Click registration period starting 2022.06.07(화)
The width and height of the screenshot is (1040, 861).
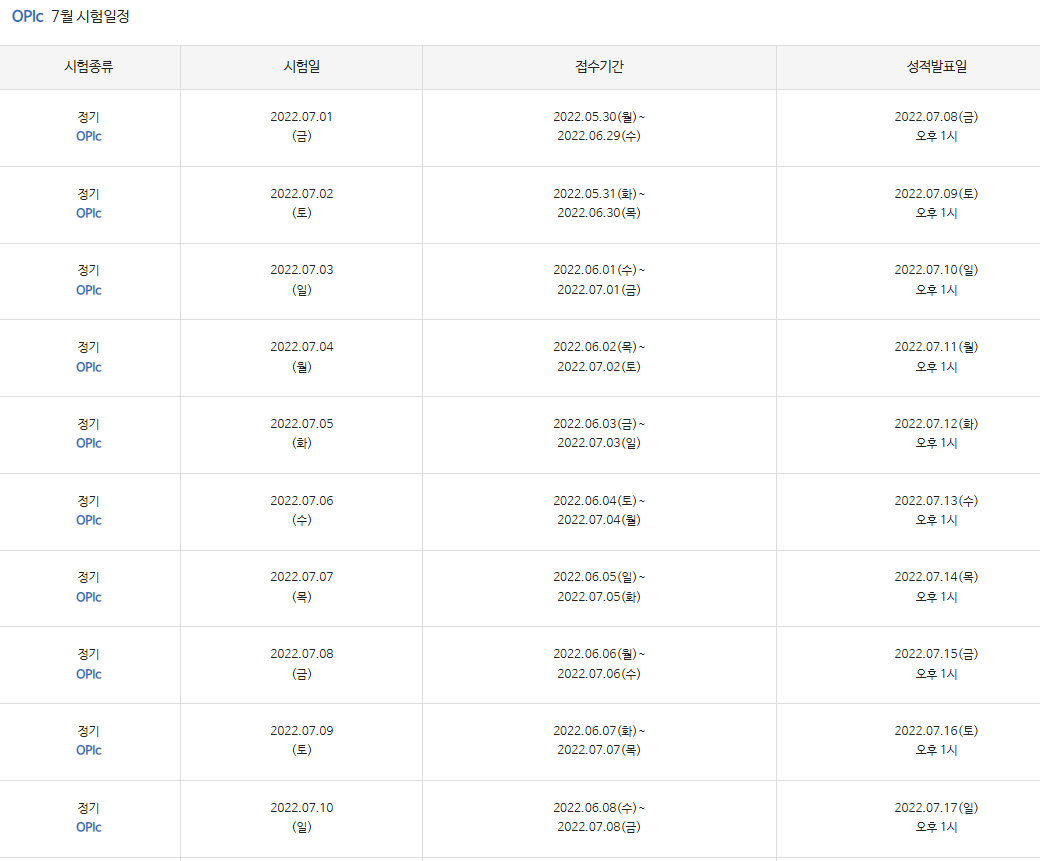coord(599,740)
